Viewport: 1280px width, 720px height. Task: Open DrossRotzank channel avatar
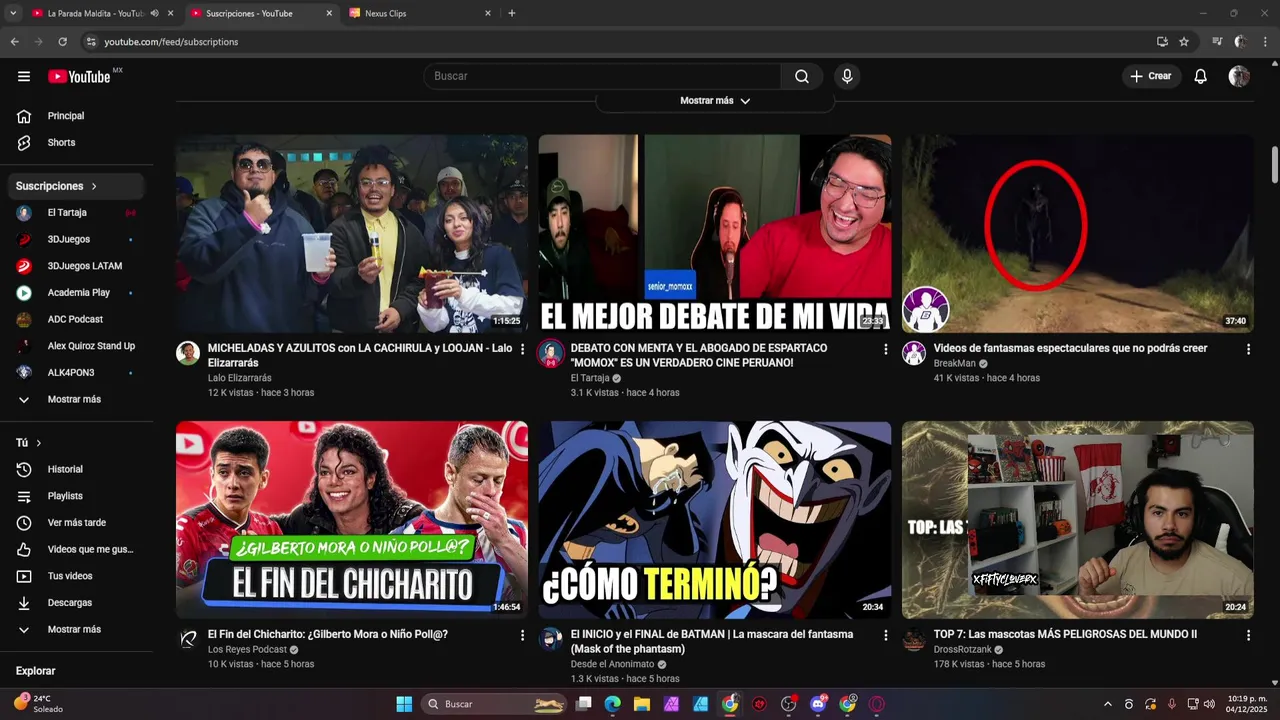click(914, 639)
